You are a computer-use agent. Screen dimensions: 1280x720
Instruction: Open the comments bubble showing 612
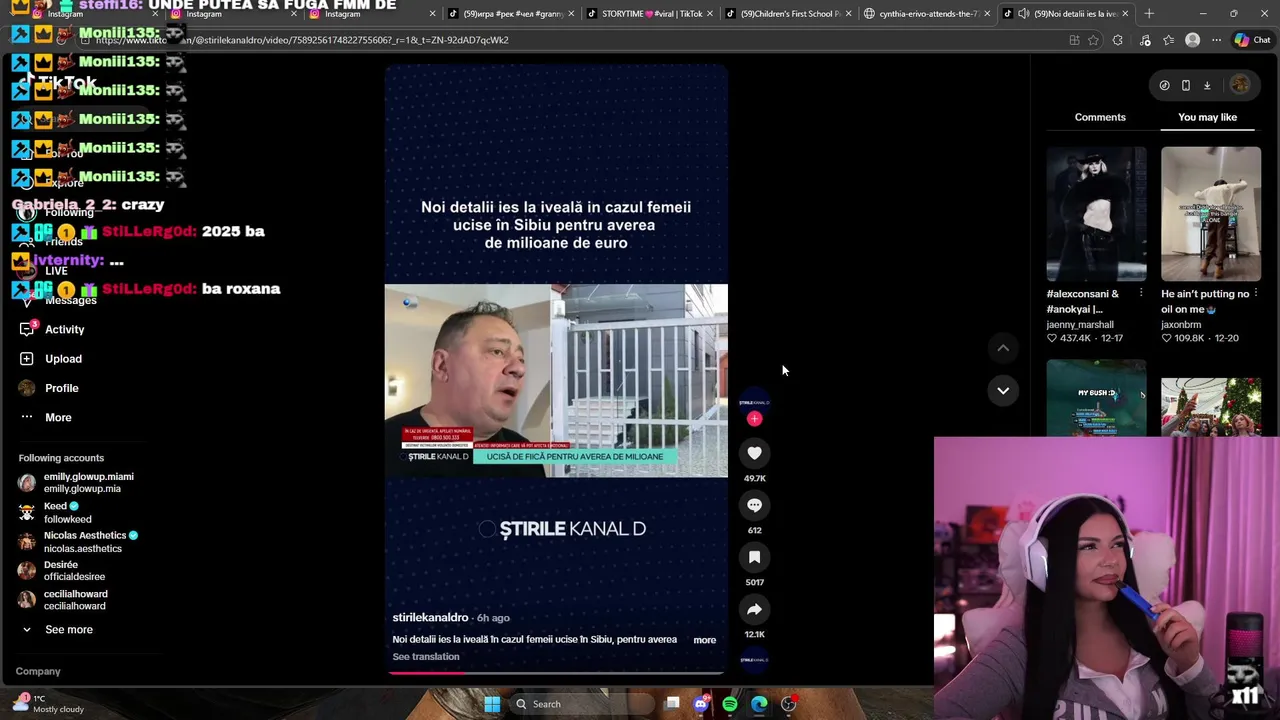point(754,505)
